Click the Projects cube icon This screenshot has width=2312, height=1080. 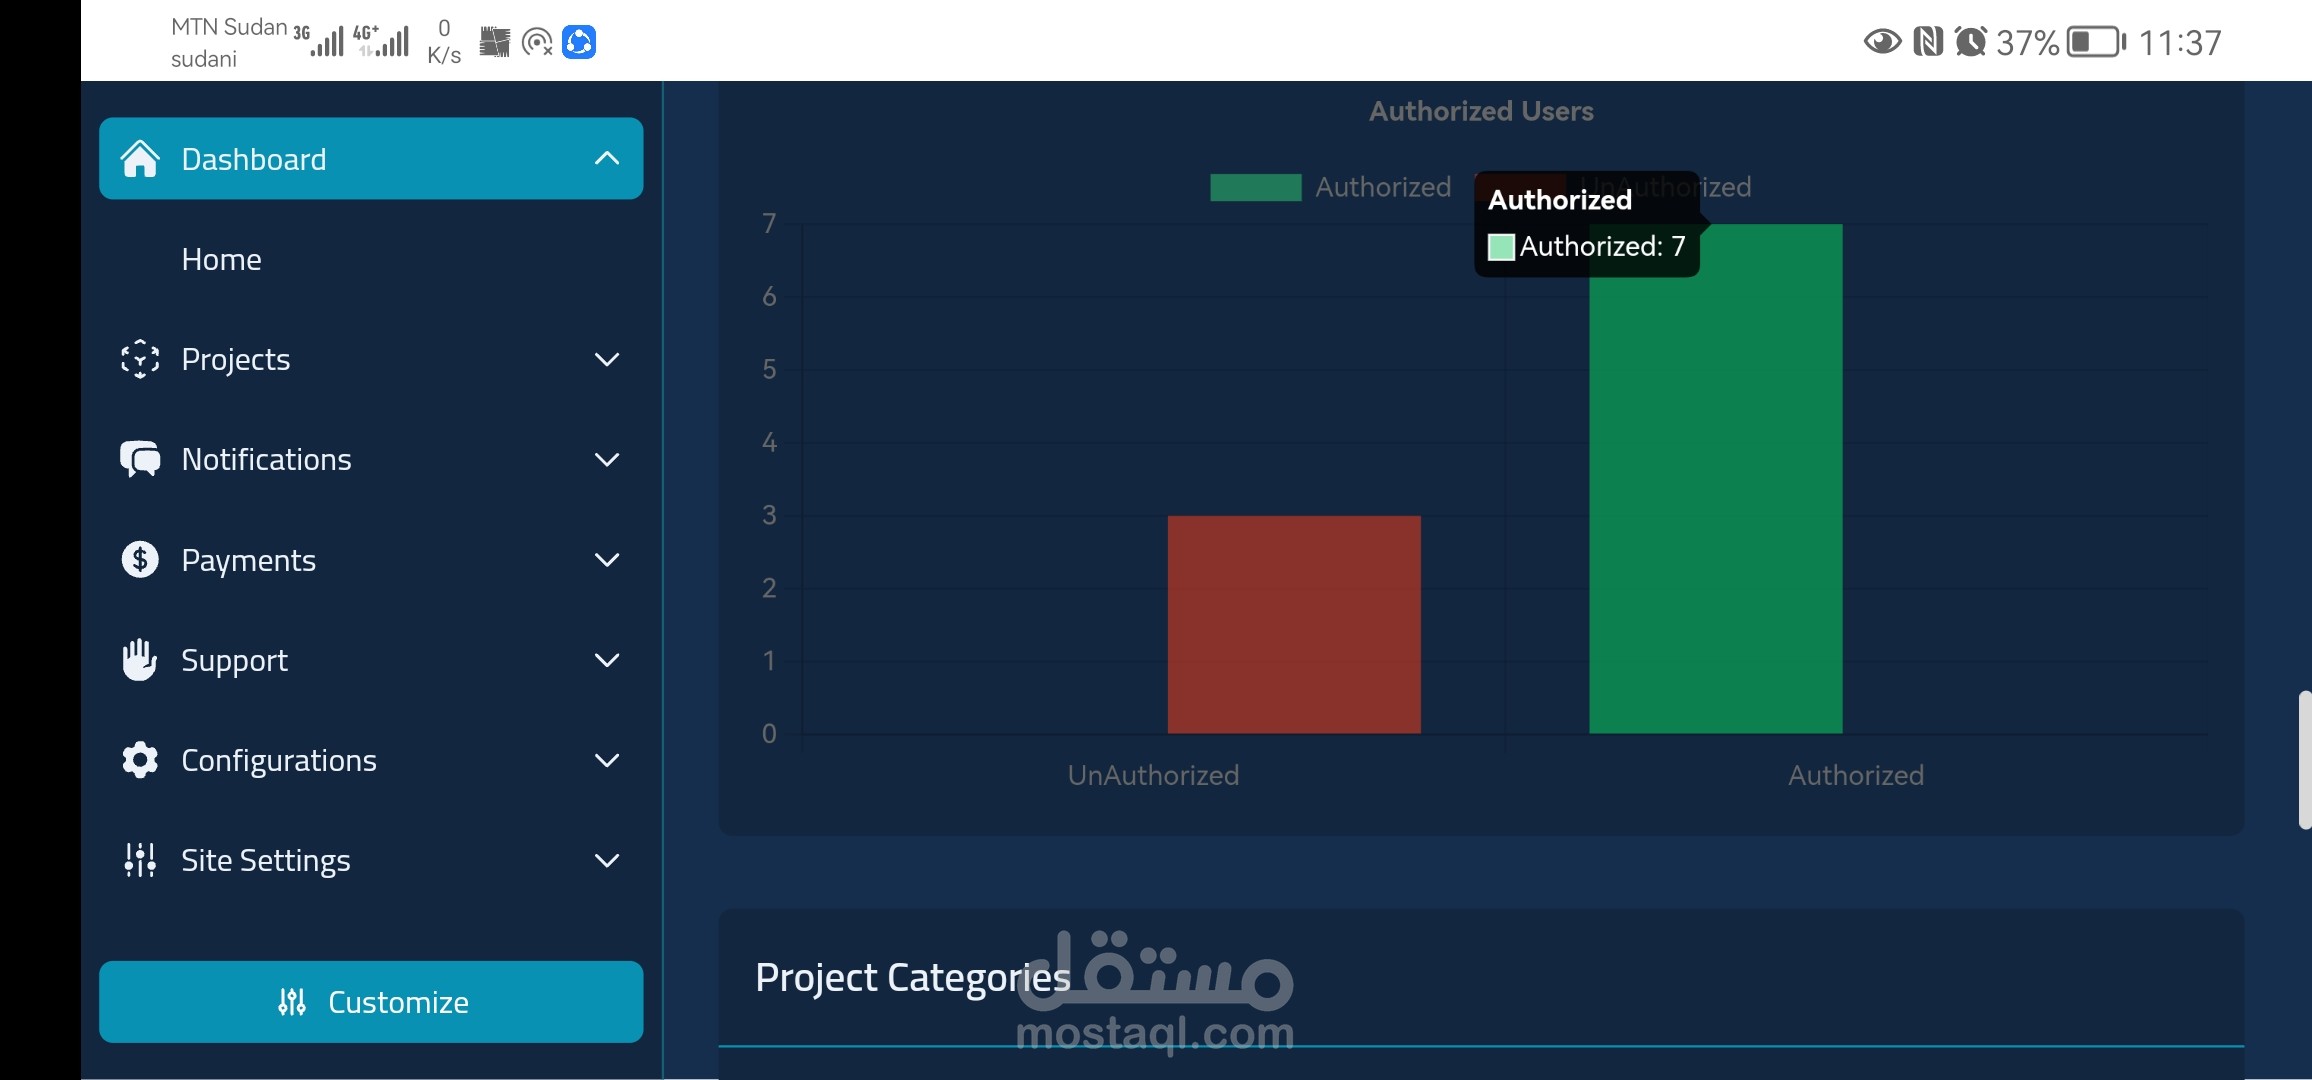pyautogui.click(x=140, y=359)
